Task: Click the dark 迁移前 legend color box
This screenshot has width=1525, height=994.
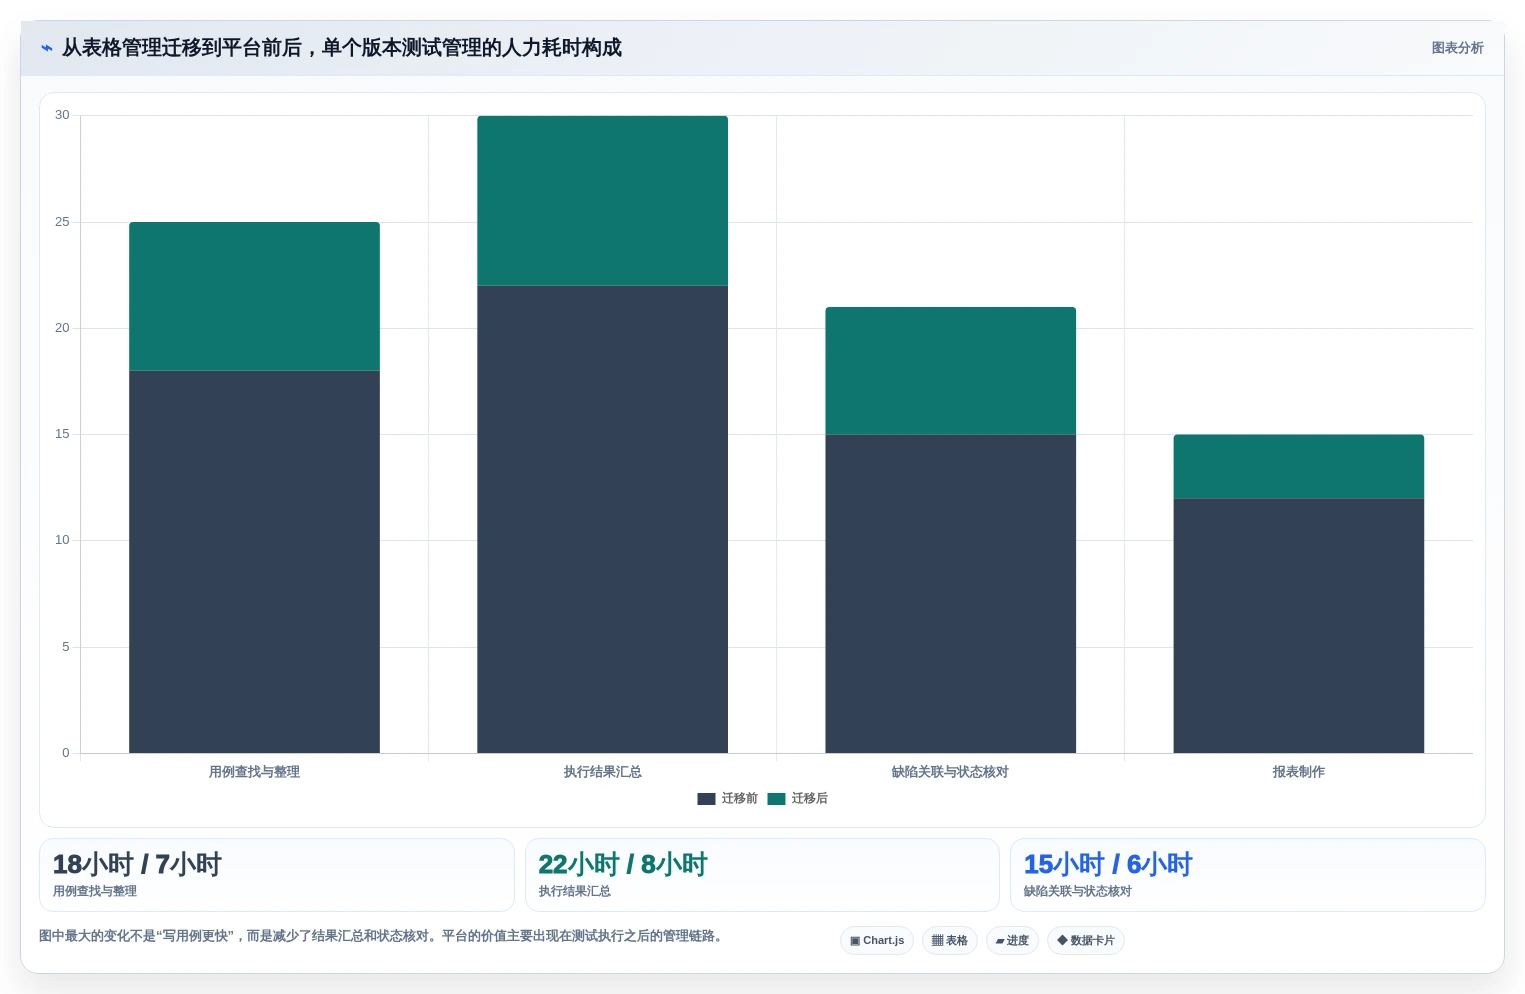Action: click(x=706, y=799)
